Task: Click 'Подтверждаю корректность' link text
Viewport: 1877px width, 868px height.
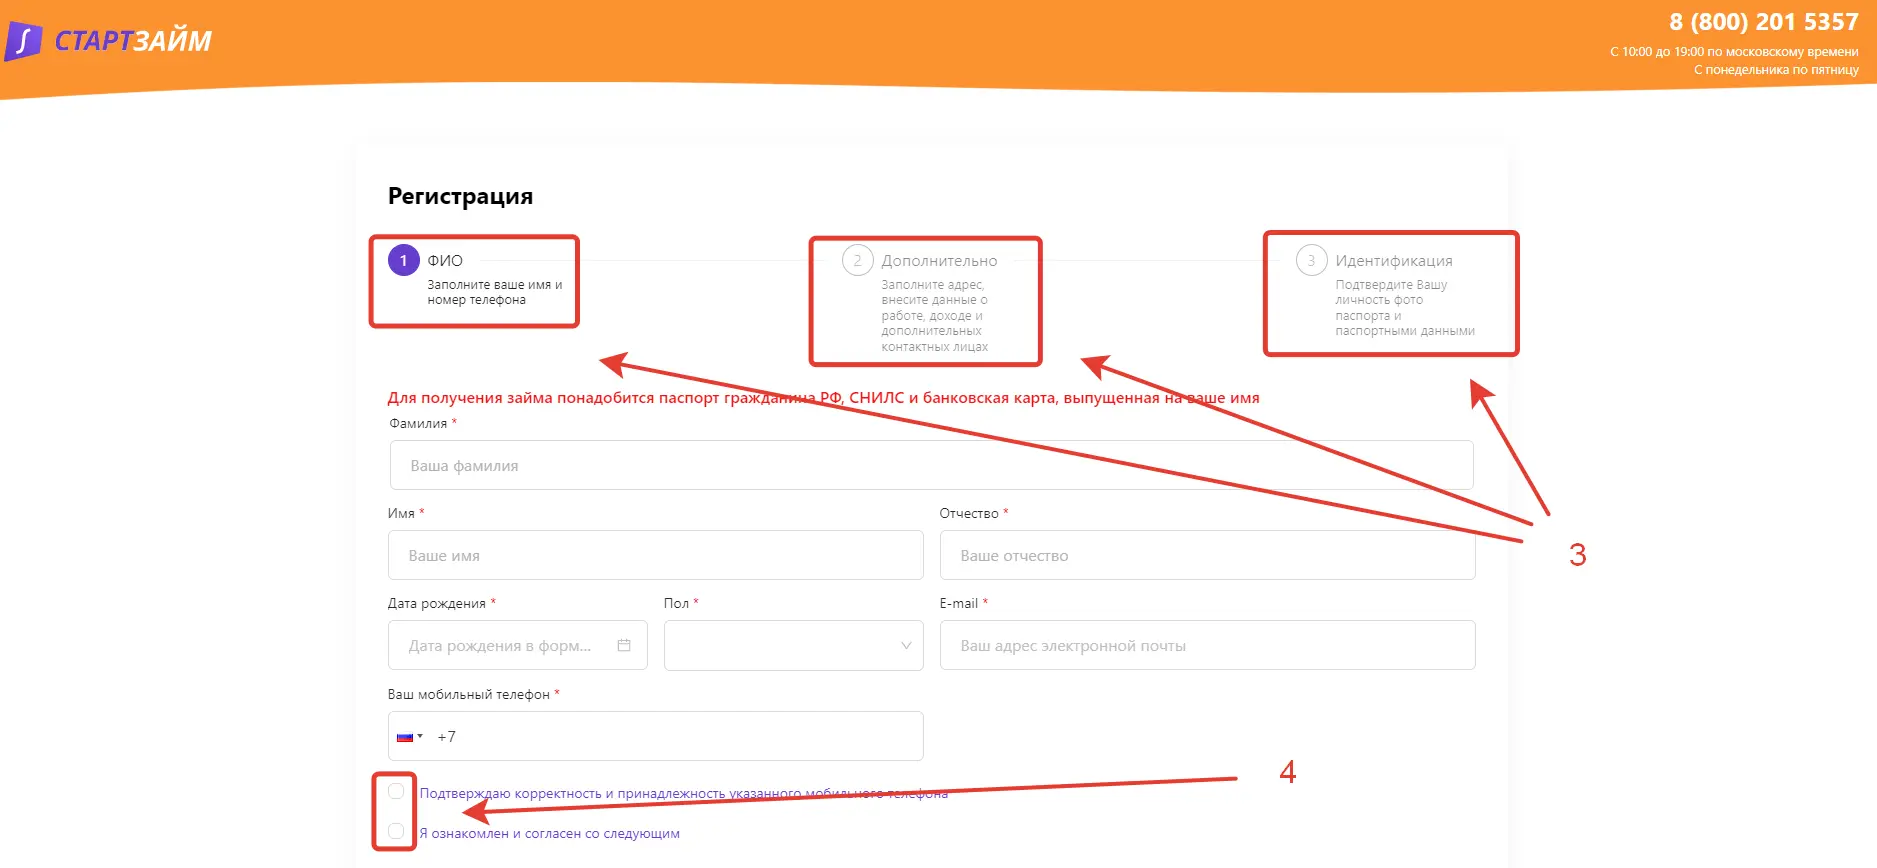Action: (x=684, y=793)
